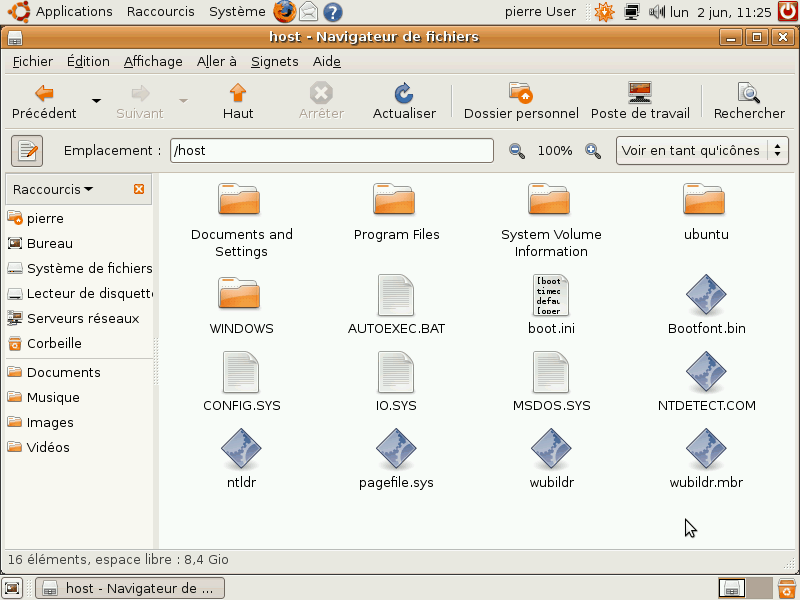
Task: Open the Aller à menu
Action: [x=216, y=62]
